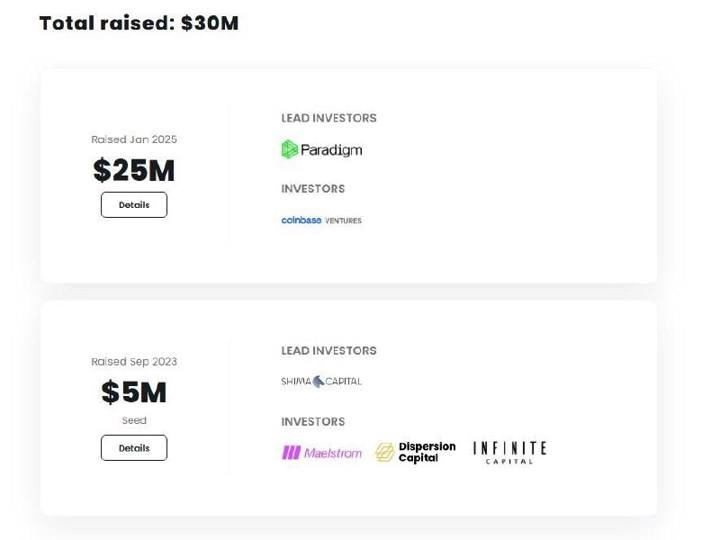Open the Coinbase Ventures investor logo
This screenshot has height=540, width=720.
coord(321,220)
